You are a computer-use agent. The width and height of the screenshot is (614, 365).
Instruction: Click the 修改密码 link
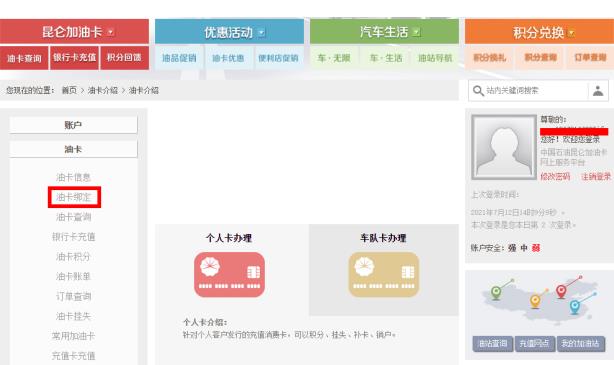(x=555, y=177)
